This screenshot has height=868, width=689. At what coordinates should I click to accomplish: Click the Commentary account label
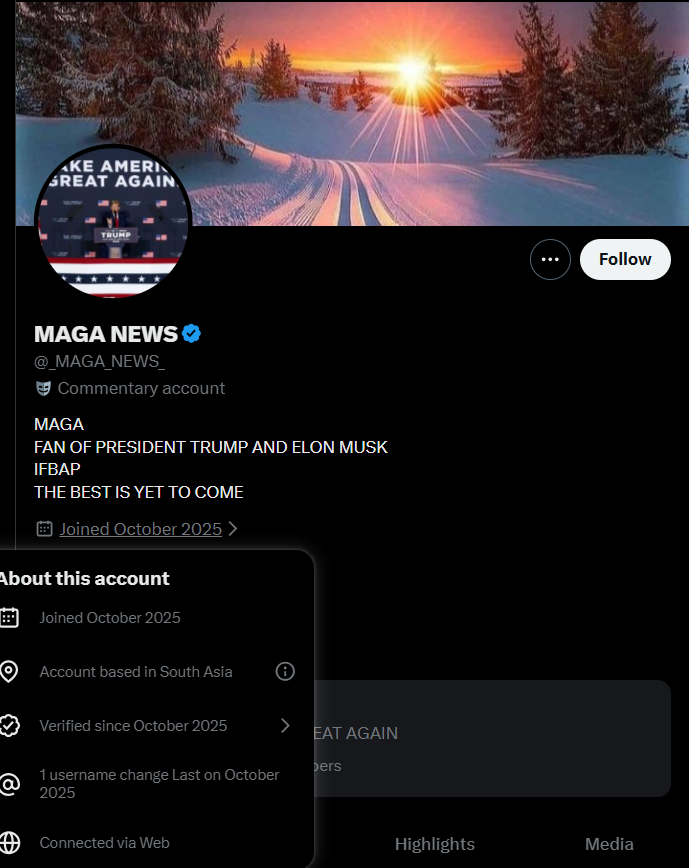(x=141, y=389)
